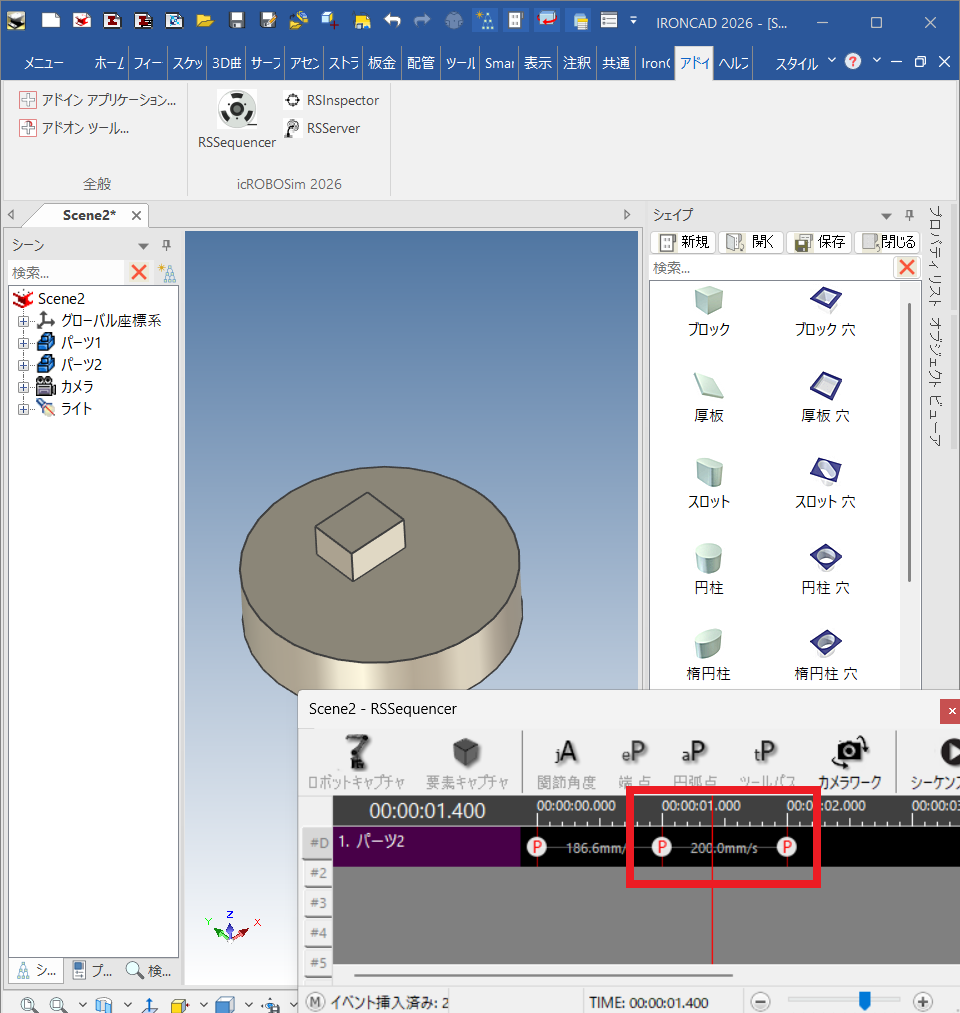
Task: Expand the パーツ1 tree node
Action: [23, 343]
